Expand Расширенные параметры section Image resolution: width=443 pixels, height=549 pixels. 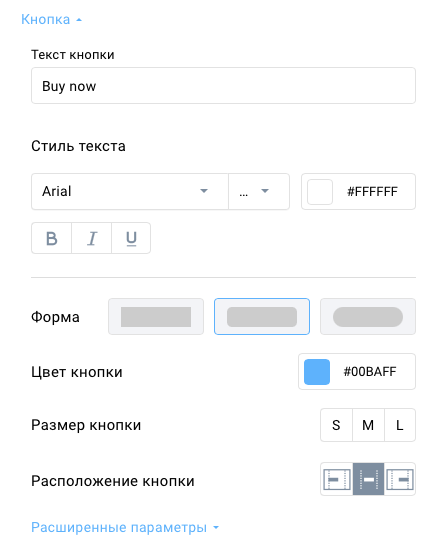(x=125, y=527)
